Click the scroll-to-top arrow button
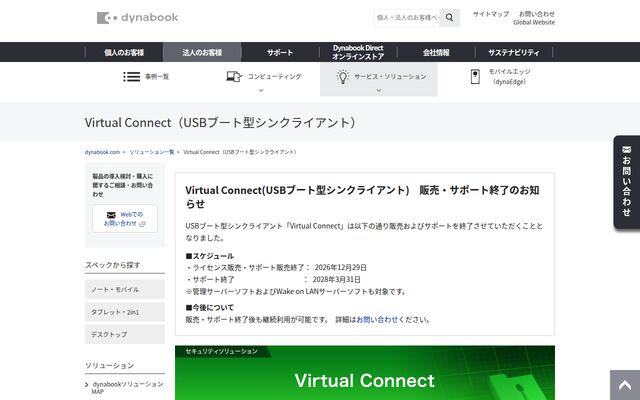This screenshot has height=400, width=640. point(625,385)
